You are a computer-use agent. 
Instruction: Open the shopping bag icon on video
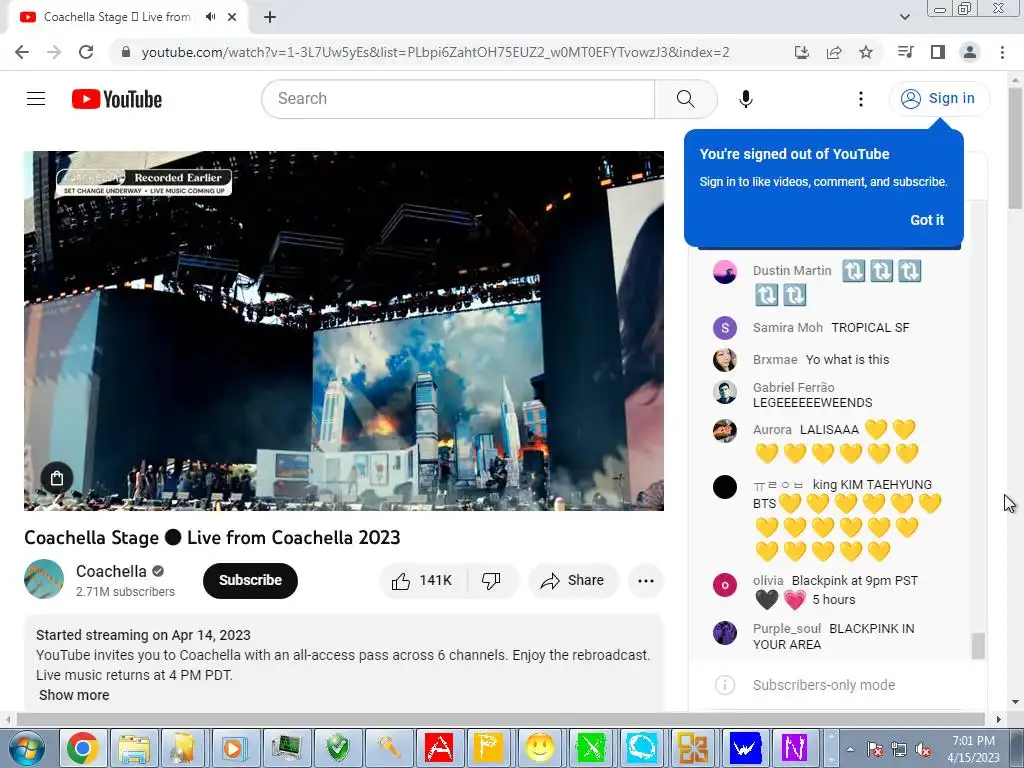coord(57,478)
